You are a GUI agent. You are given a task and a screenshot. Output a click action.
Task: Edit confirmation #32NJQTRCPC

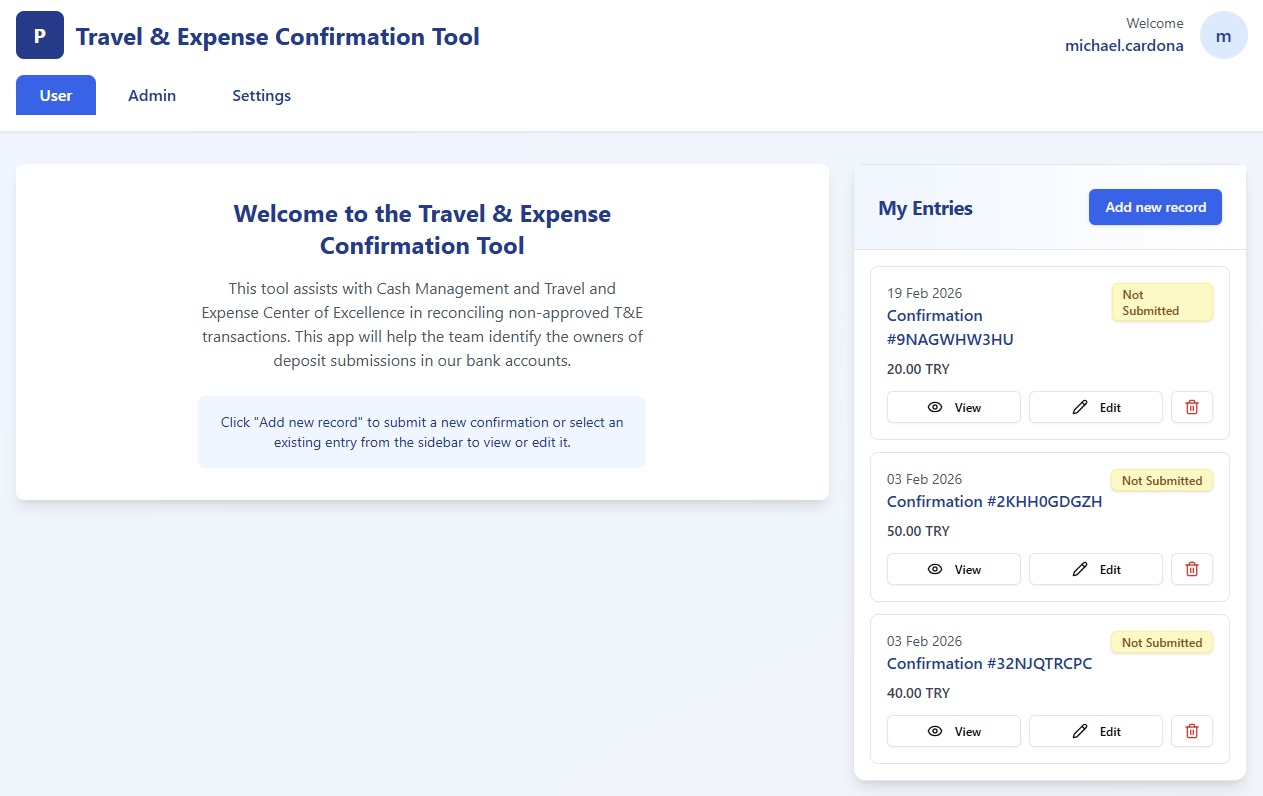coord(1096,731)
